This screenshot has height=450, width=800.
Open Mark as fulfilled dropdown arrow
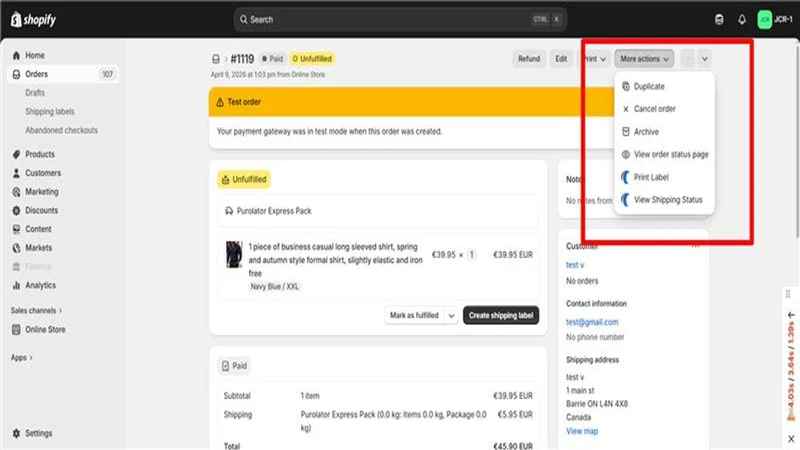[451, 315]
